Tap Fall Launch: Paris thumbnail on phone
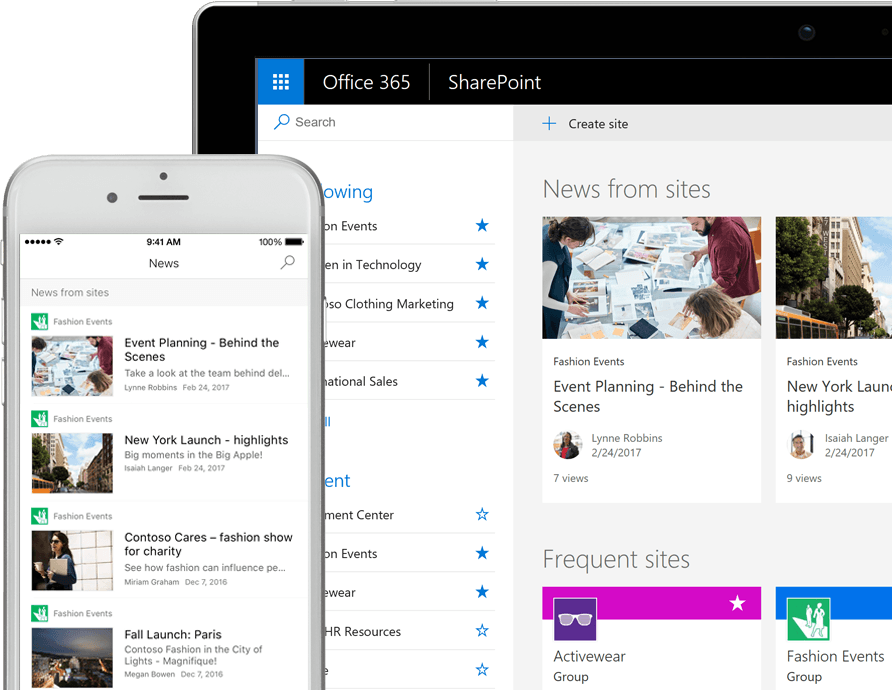 click(72, 658)
